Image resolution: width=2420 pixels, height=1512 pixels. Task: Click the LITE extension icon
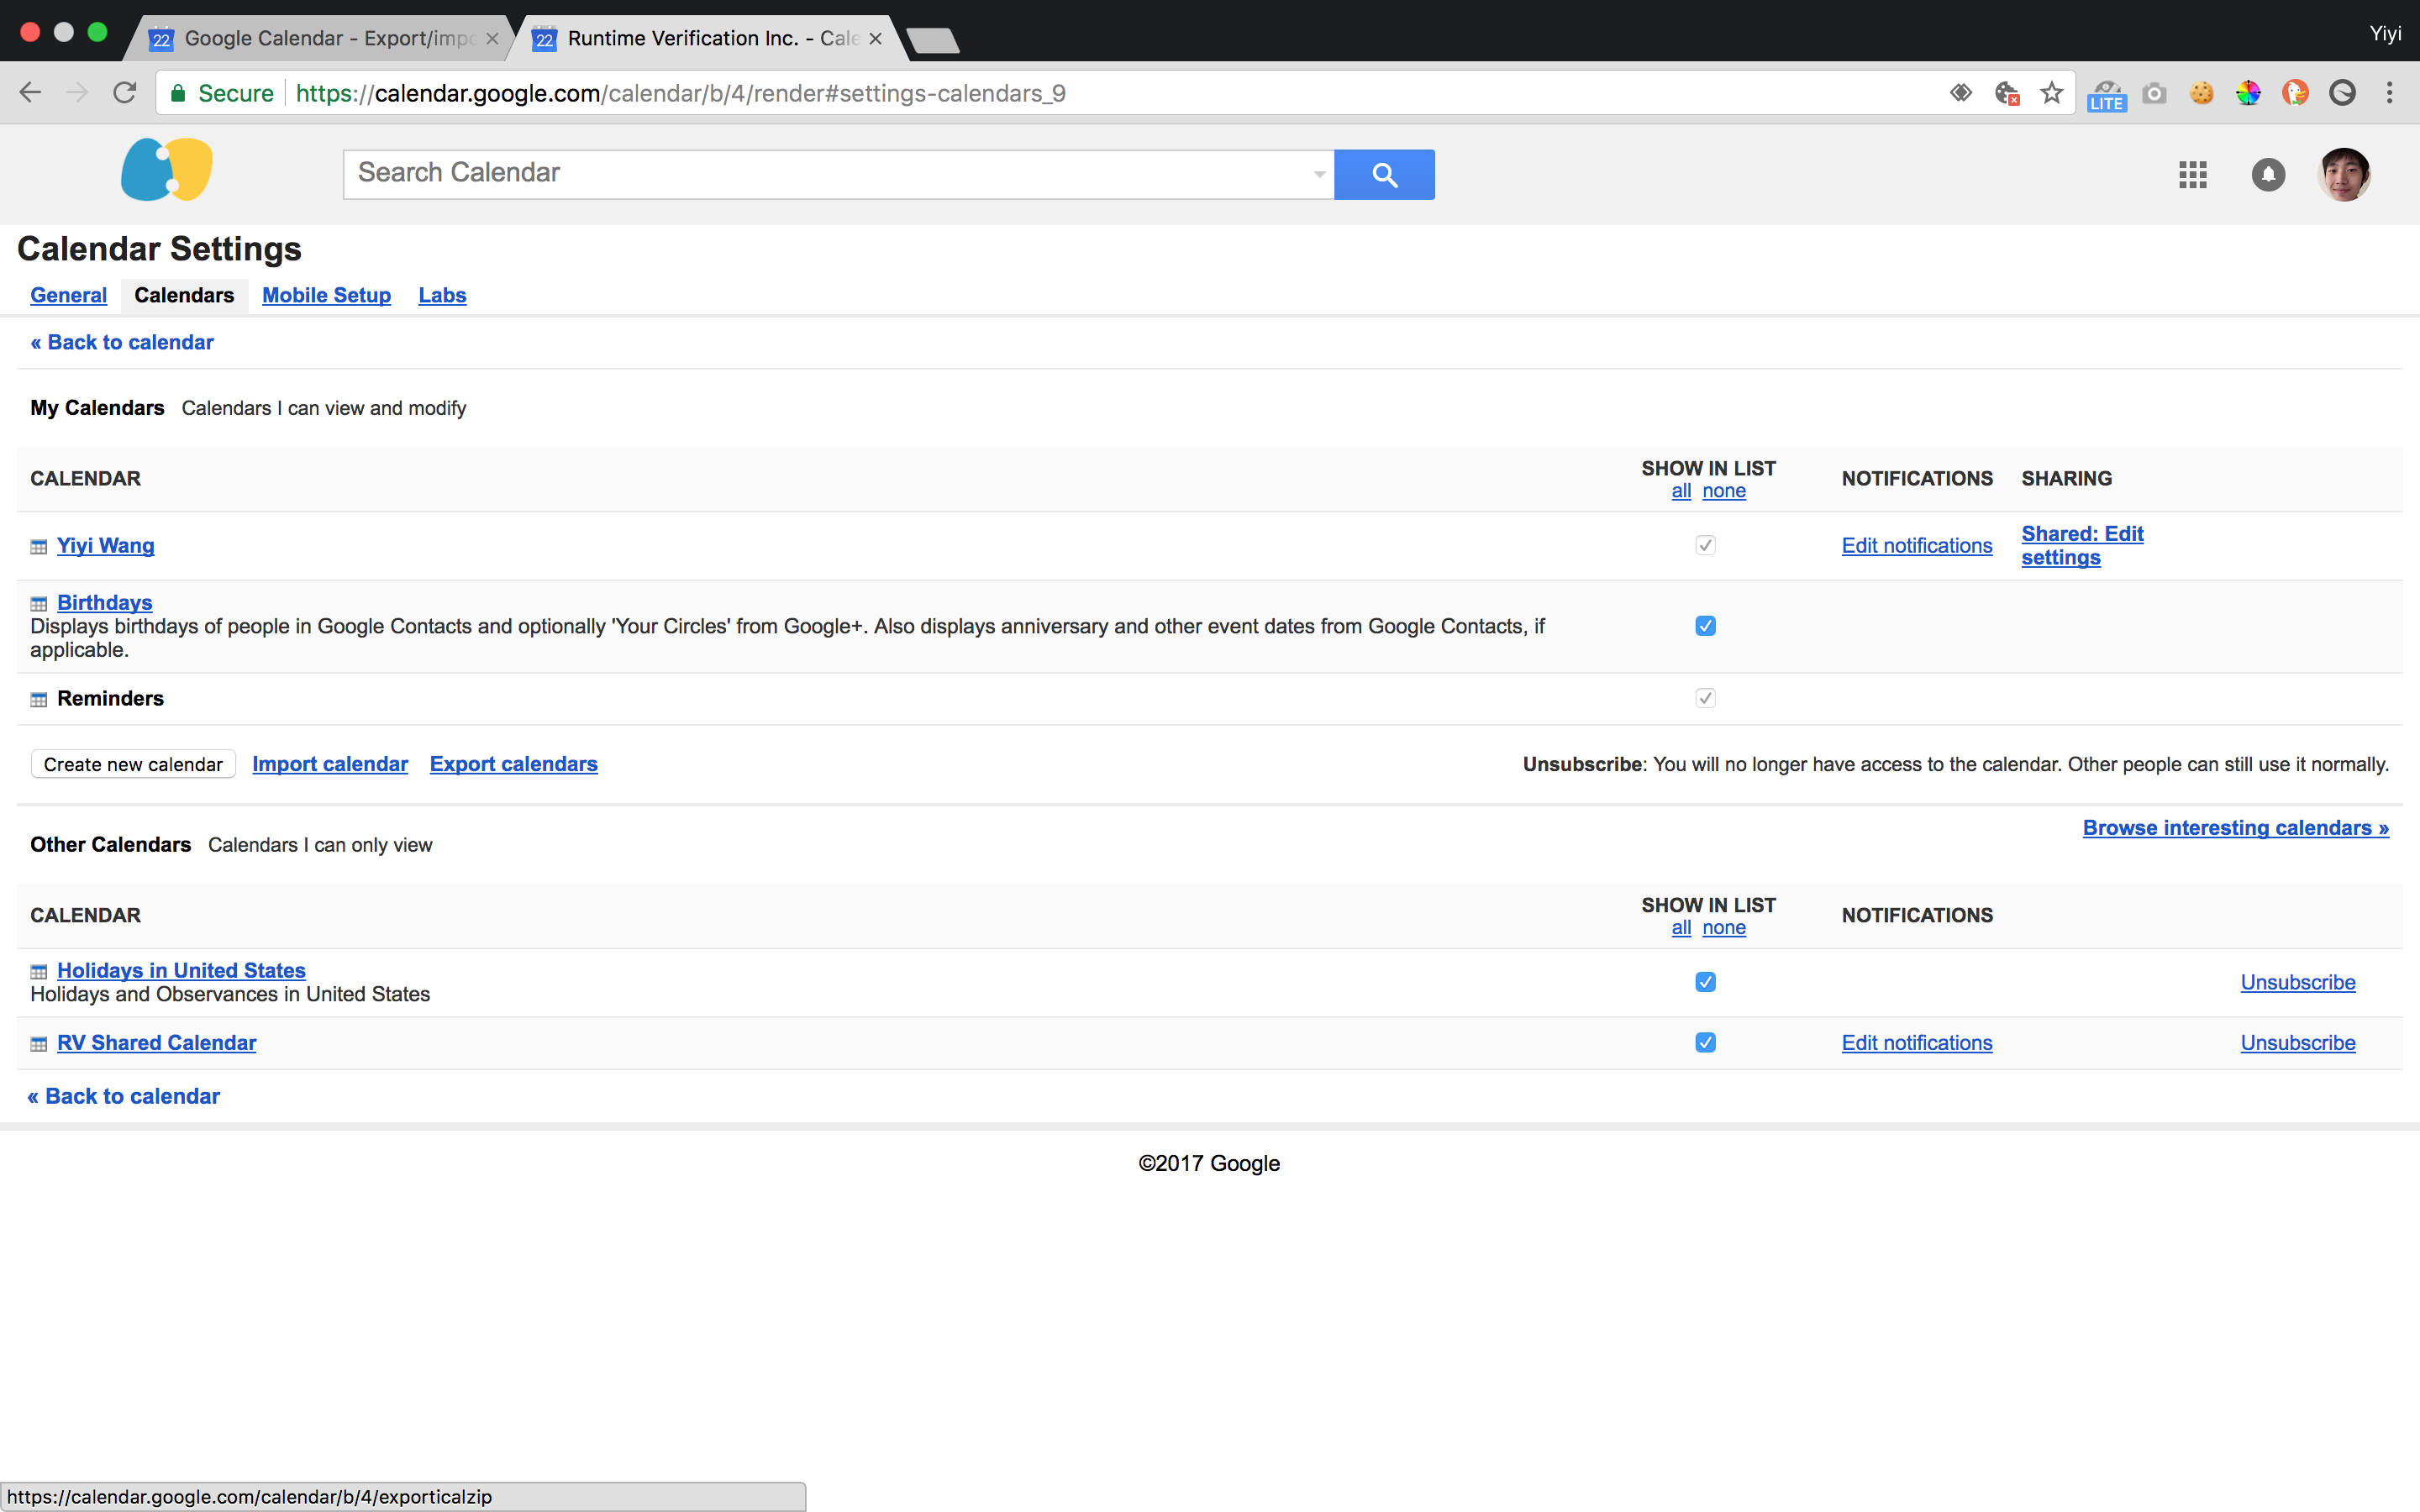coord(2106,95)
